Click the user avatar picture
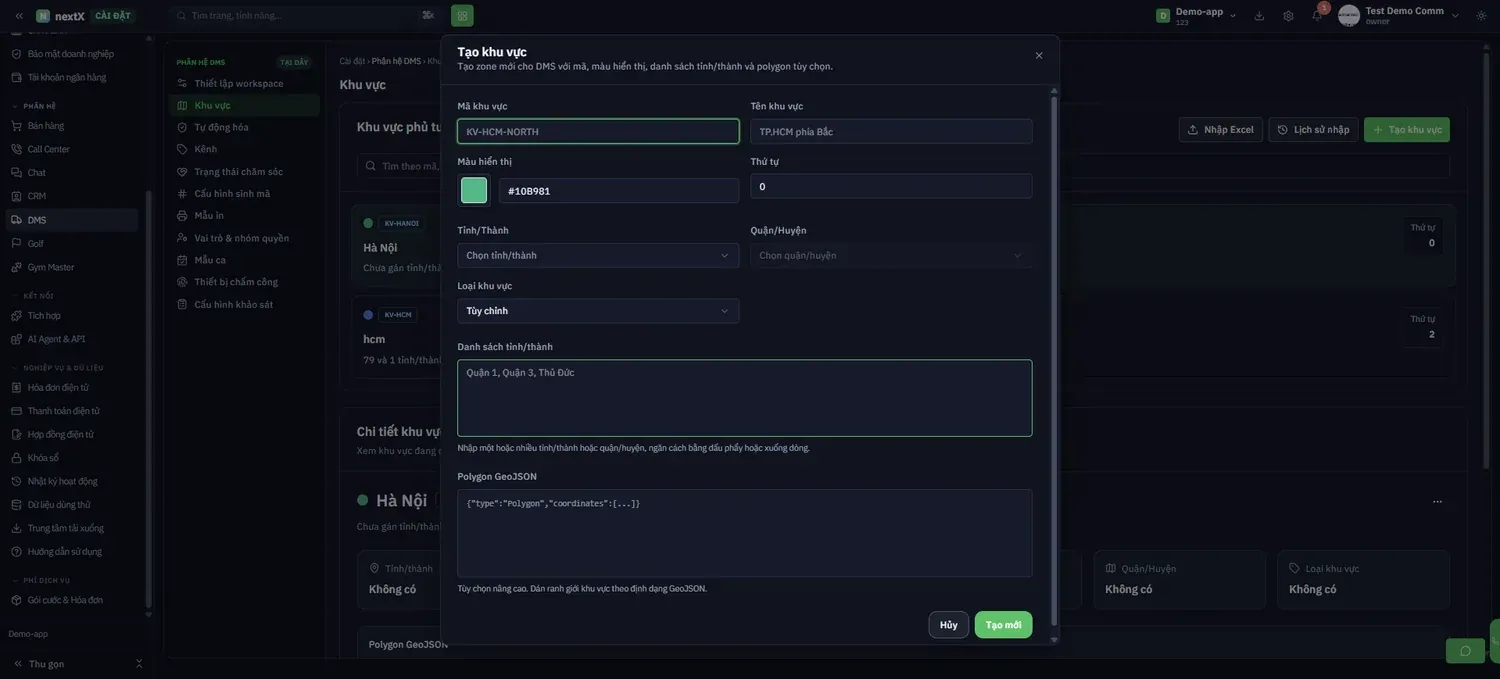The height and width of the screenshot is (679, 1500). [1349, 15]
